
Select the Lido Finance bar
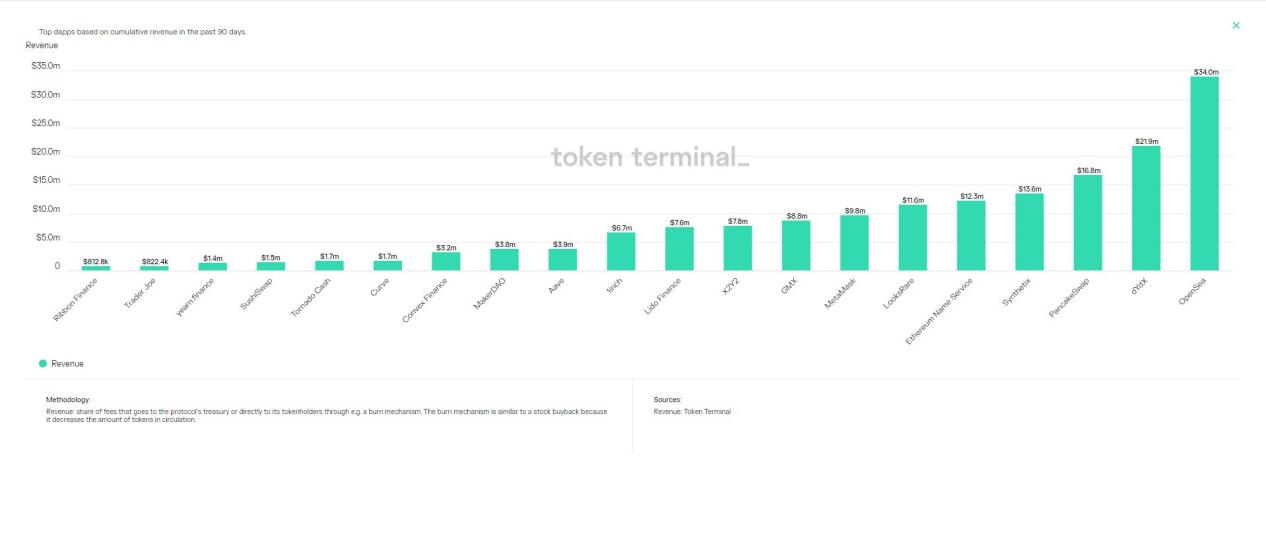click(x=679, y=249)
